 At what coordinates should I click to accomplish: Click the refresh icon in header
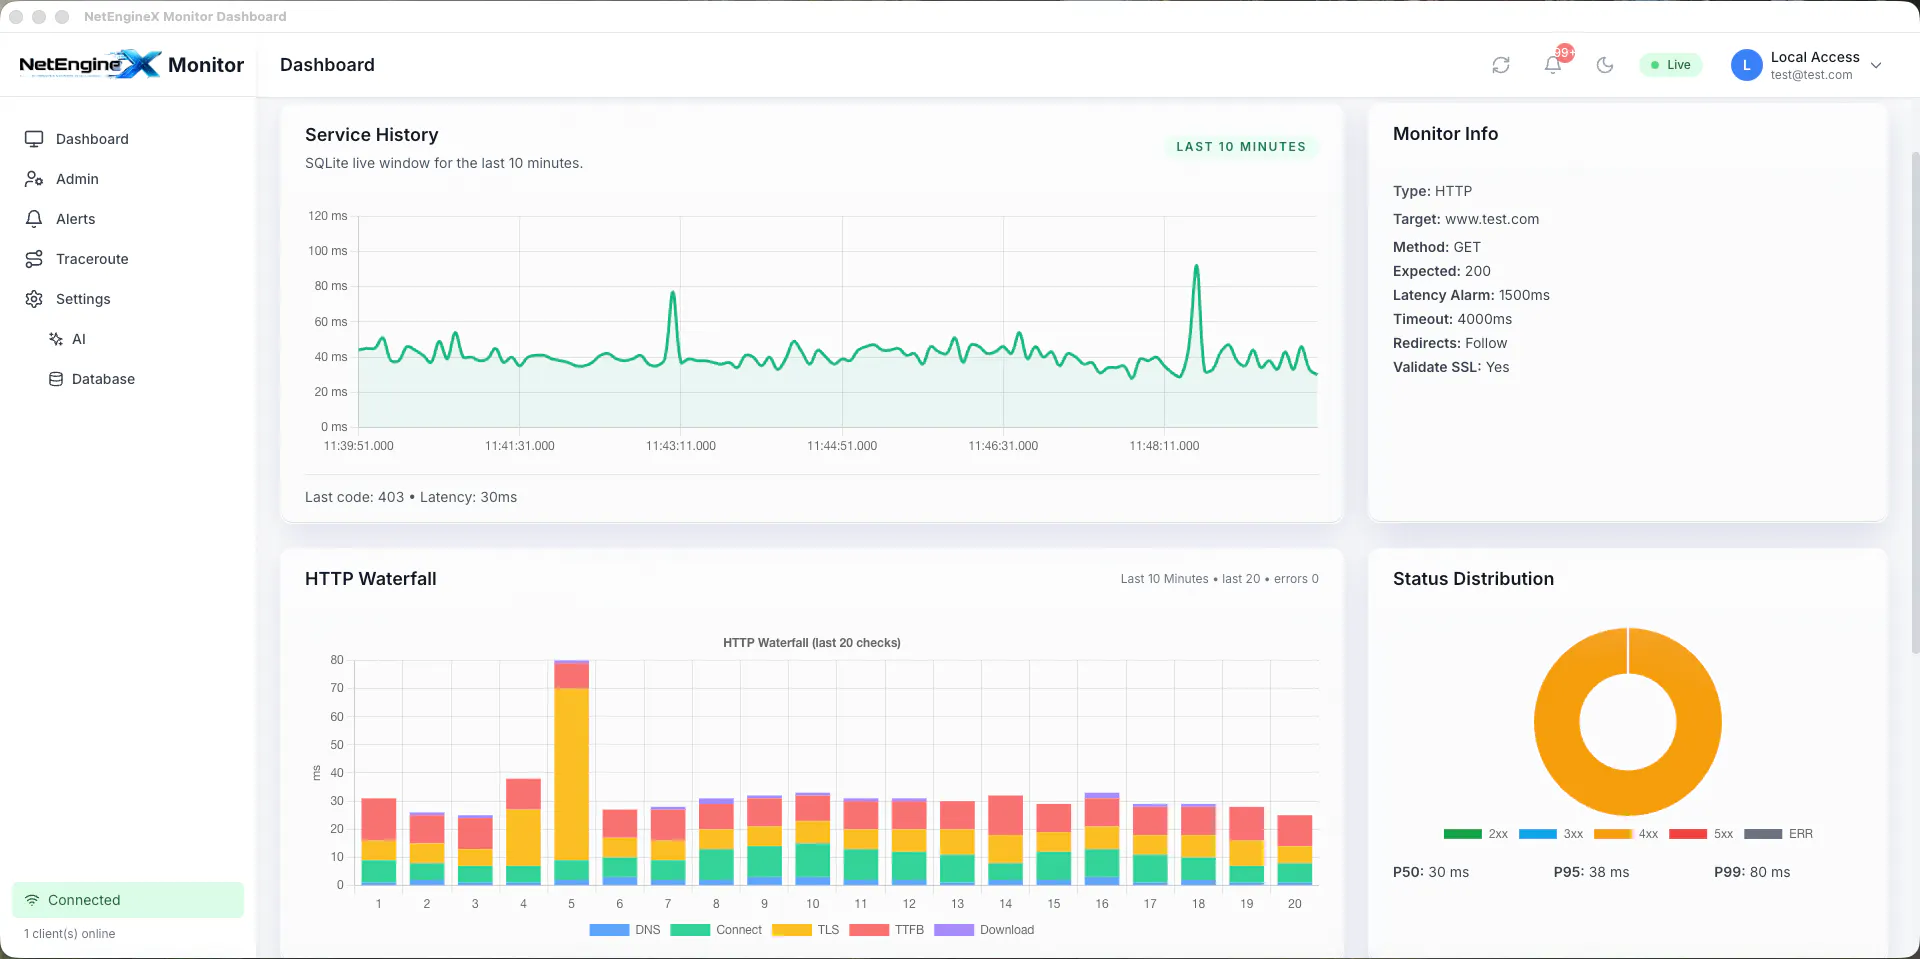1501,65
